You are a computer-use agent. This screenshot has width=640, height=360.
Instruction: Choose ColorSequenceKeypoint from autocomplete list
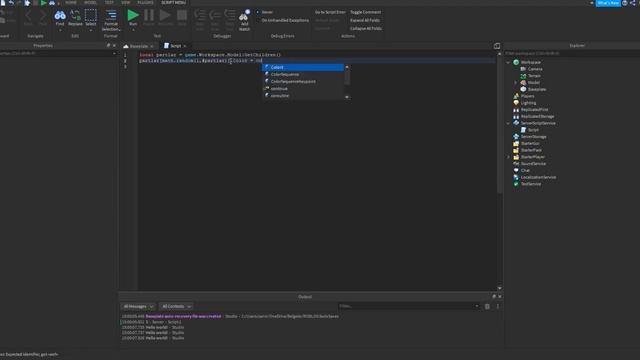pyautogui.click(x=303, y=82)
